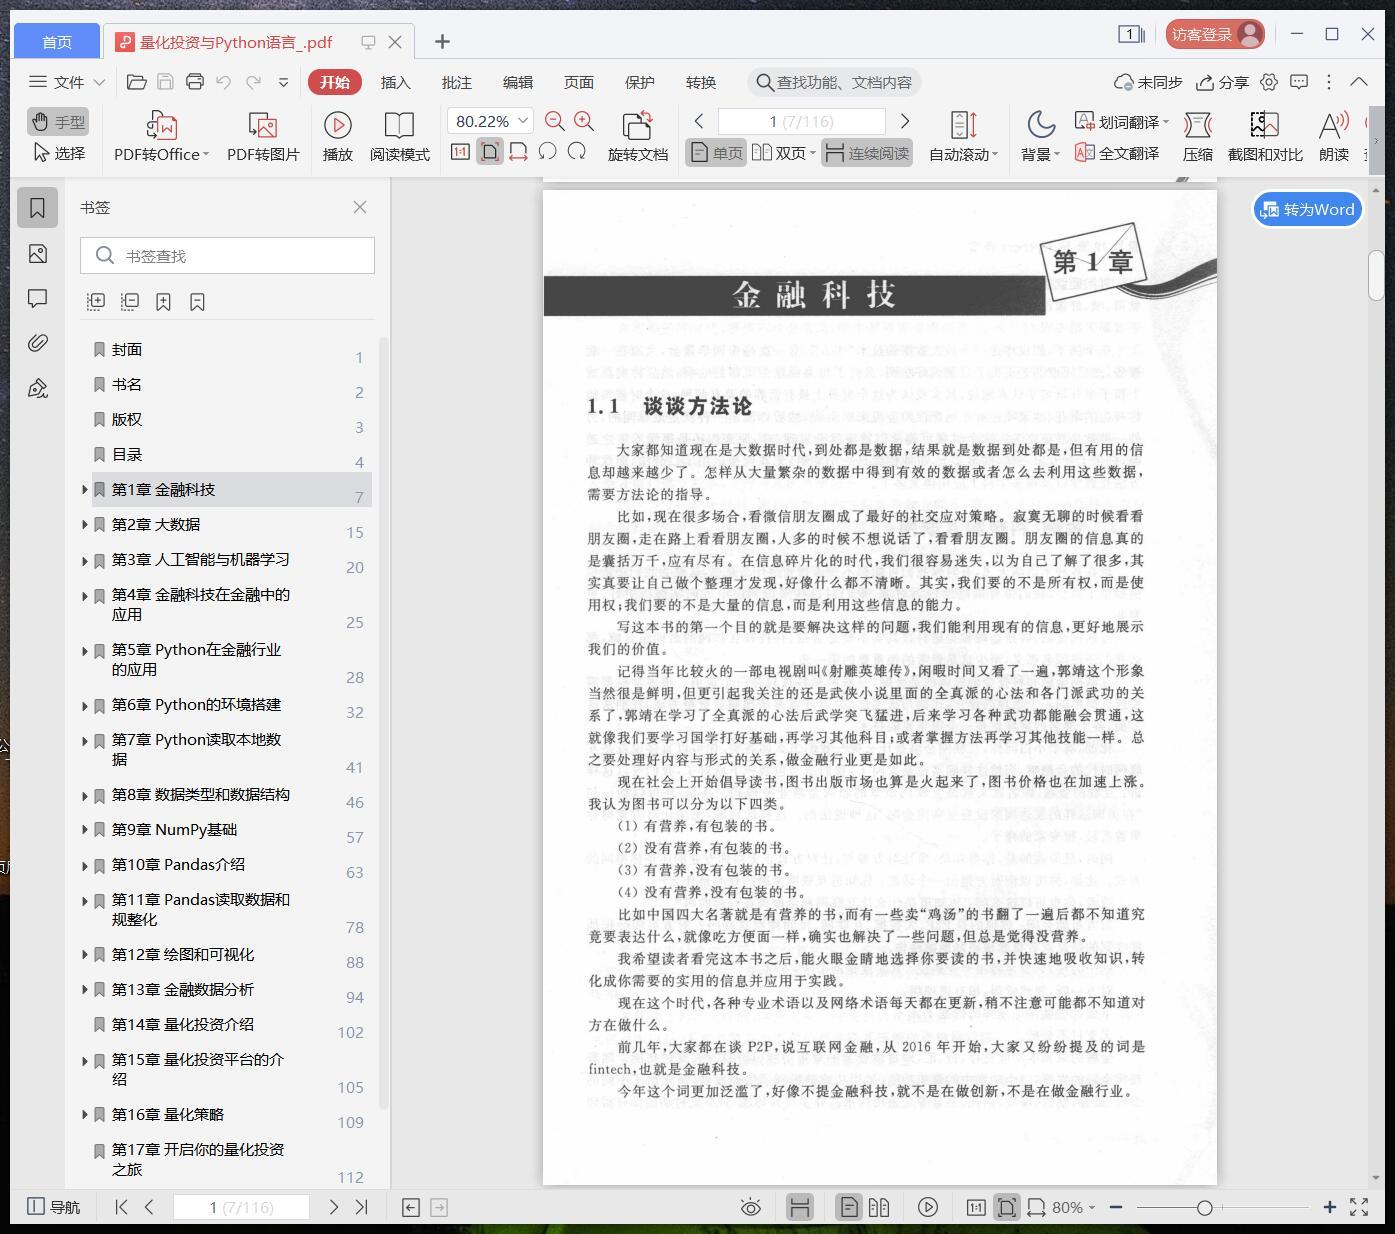Click the open file folder icon
Viewport: 1395px width, 1234px height.
(137, 82)
